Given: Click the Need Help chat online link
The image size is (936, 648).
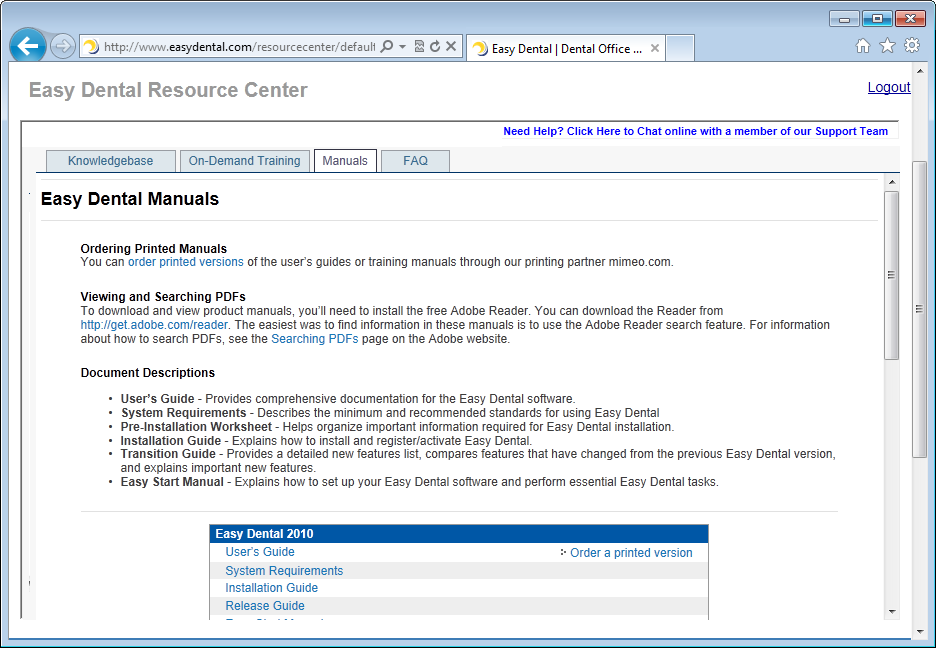Looking at the screenshot, I should [695, 131].
